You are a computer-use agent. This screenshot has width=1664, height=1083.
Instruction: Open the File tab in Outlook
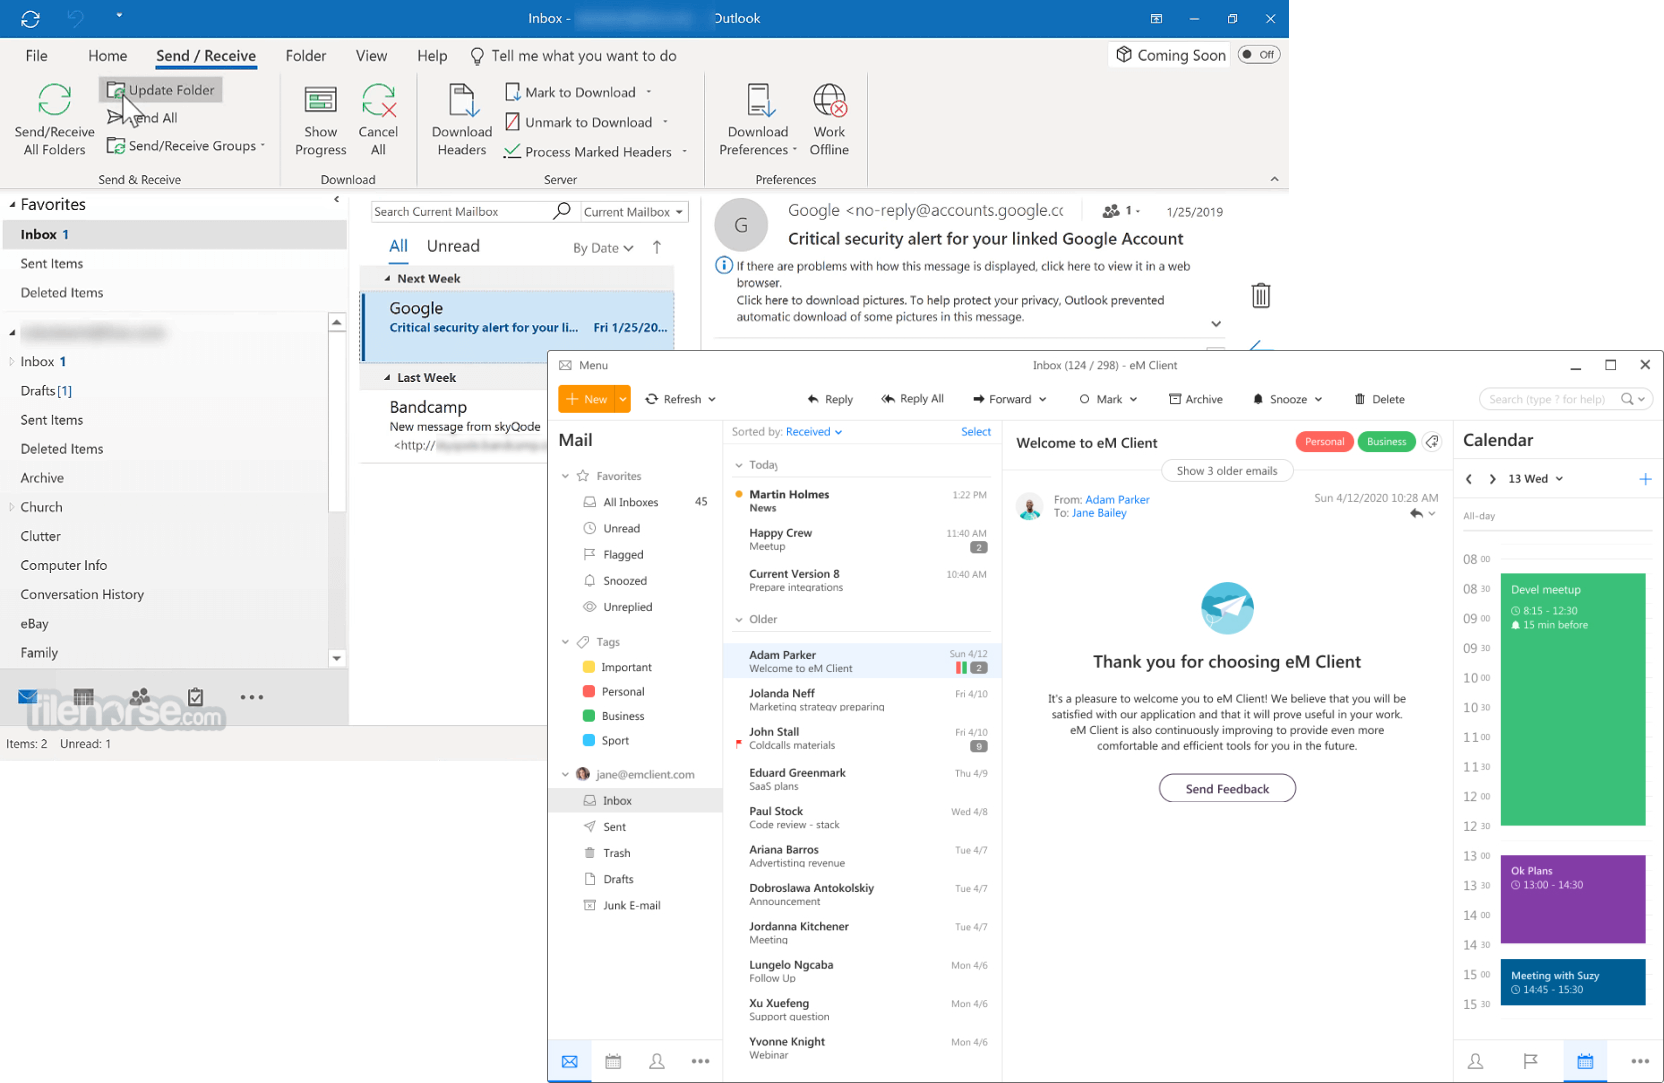[x=36, y=56]
